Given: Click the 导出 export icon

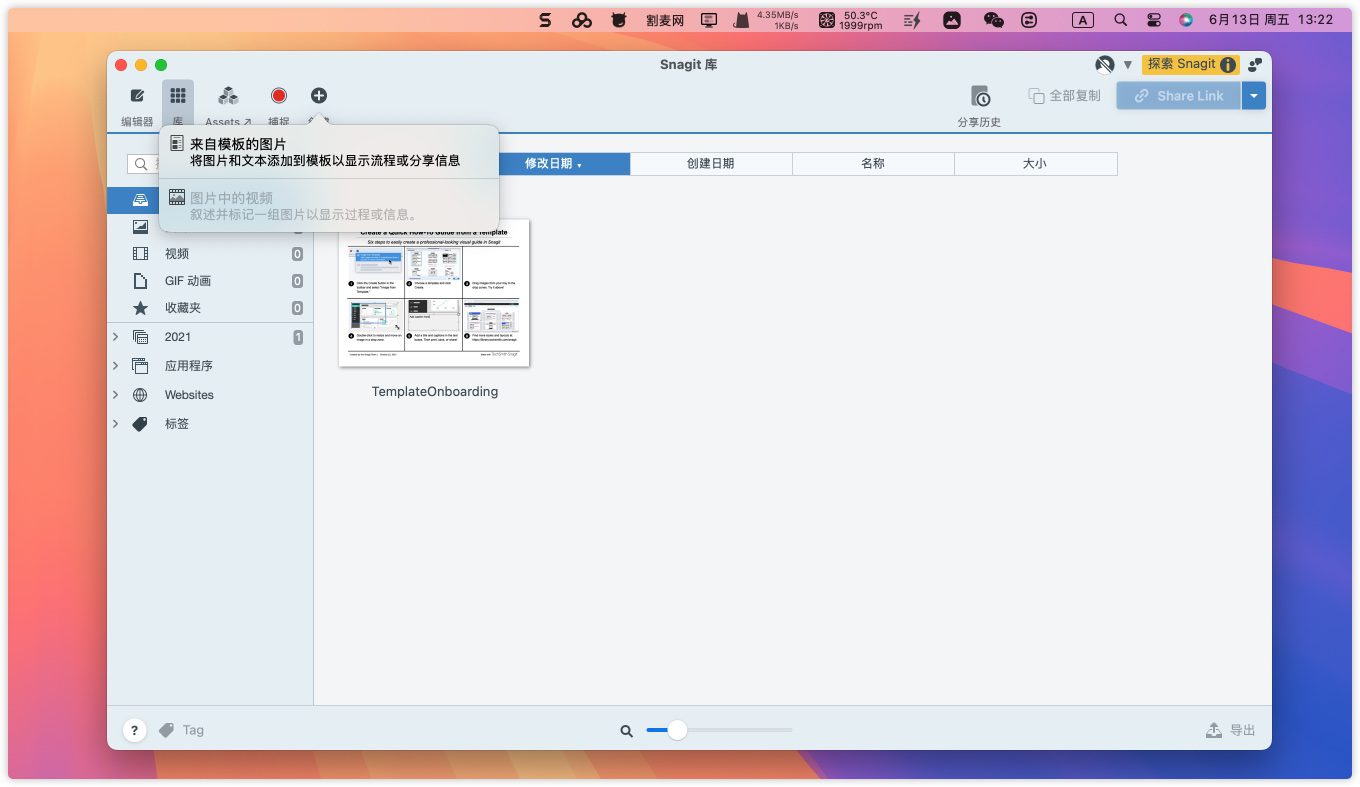Looking at the screenshot, I should (x=1214, y=730).
